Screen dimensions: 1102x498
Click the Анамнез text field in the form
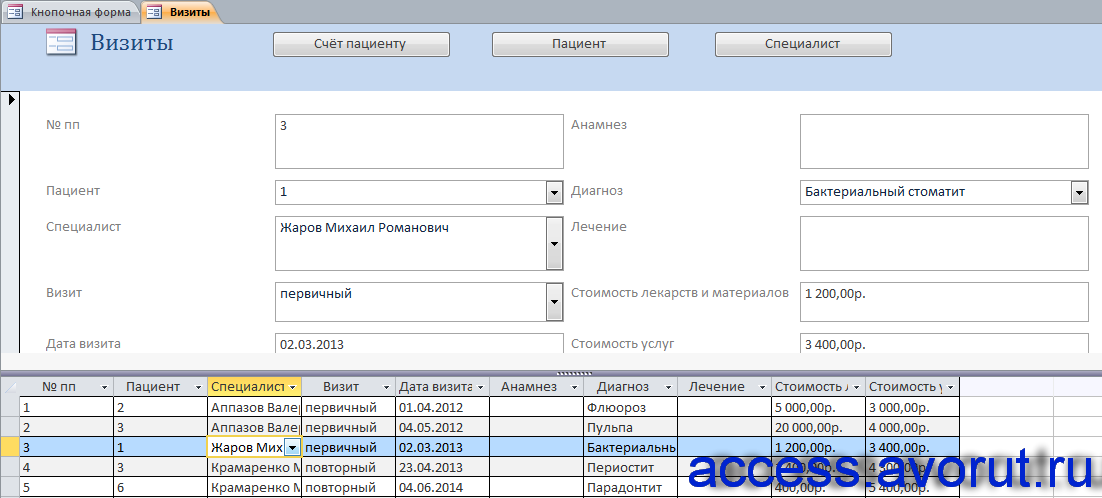pyautogui.click(x=944, y=141)
